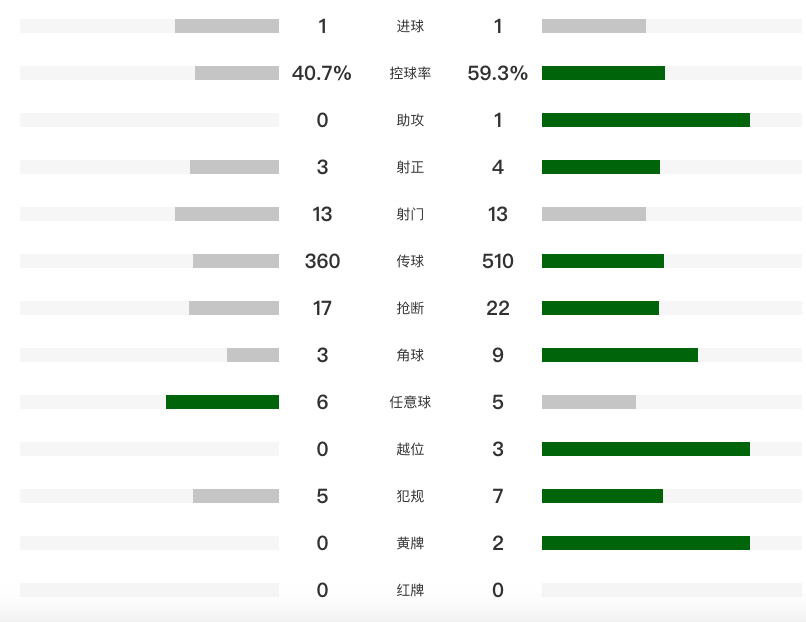Click the 59.3% possession value
Viewport: 806px width, 622px height.
497,73
